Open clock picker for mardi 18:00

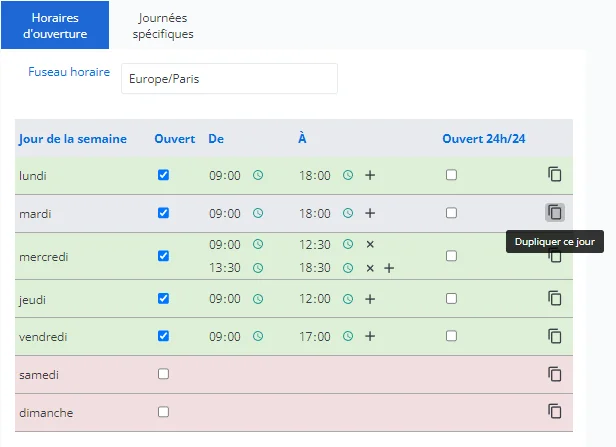[348, 213]
